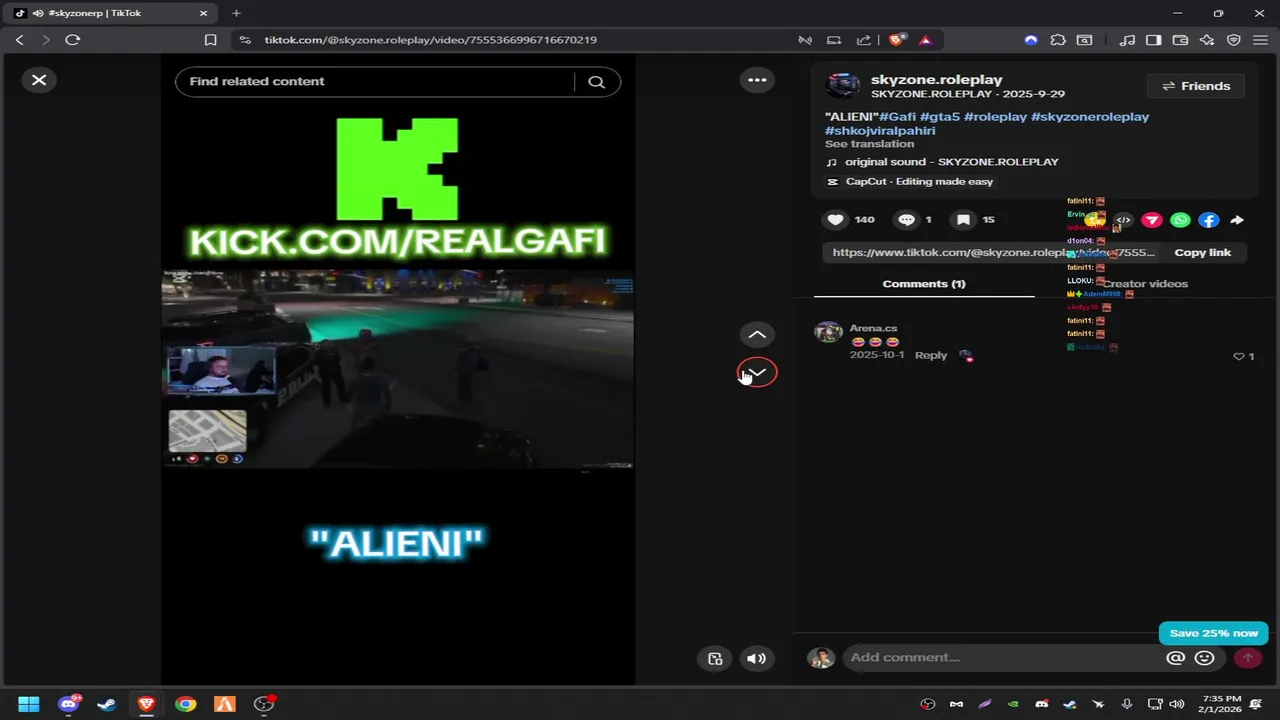Open new browser tab

236,13
